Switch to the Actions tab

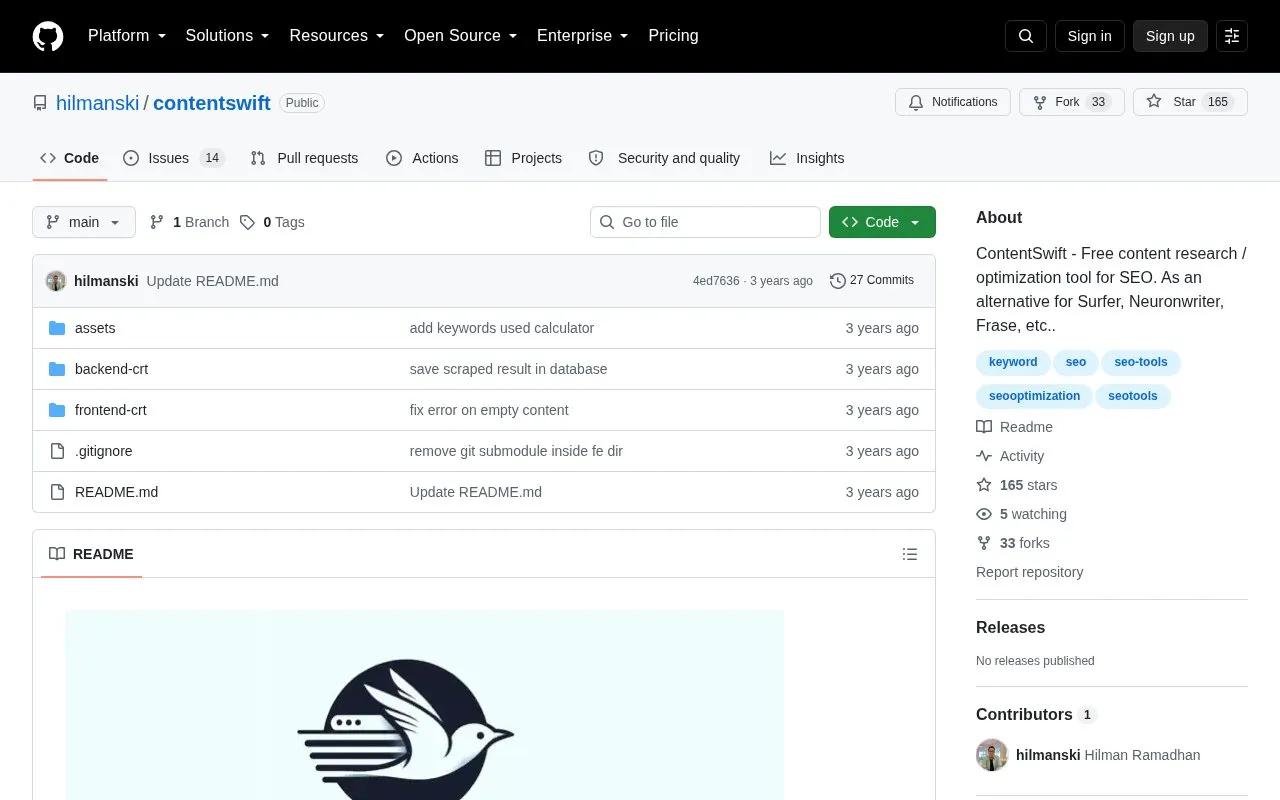coord(422,158)
